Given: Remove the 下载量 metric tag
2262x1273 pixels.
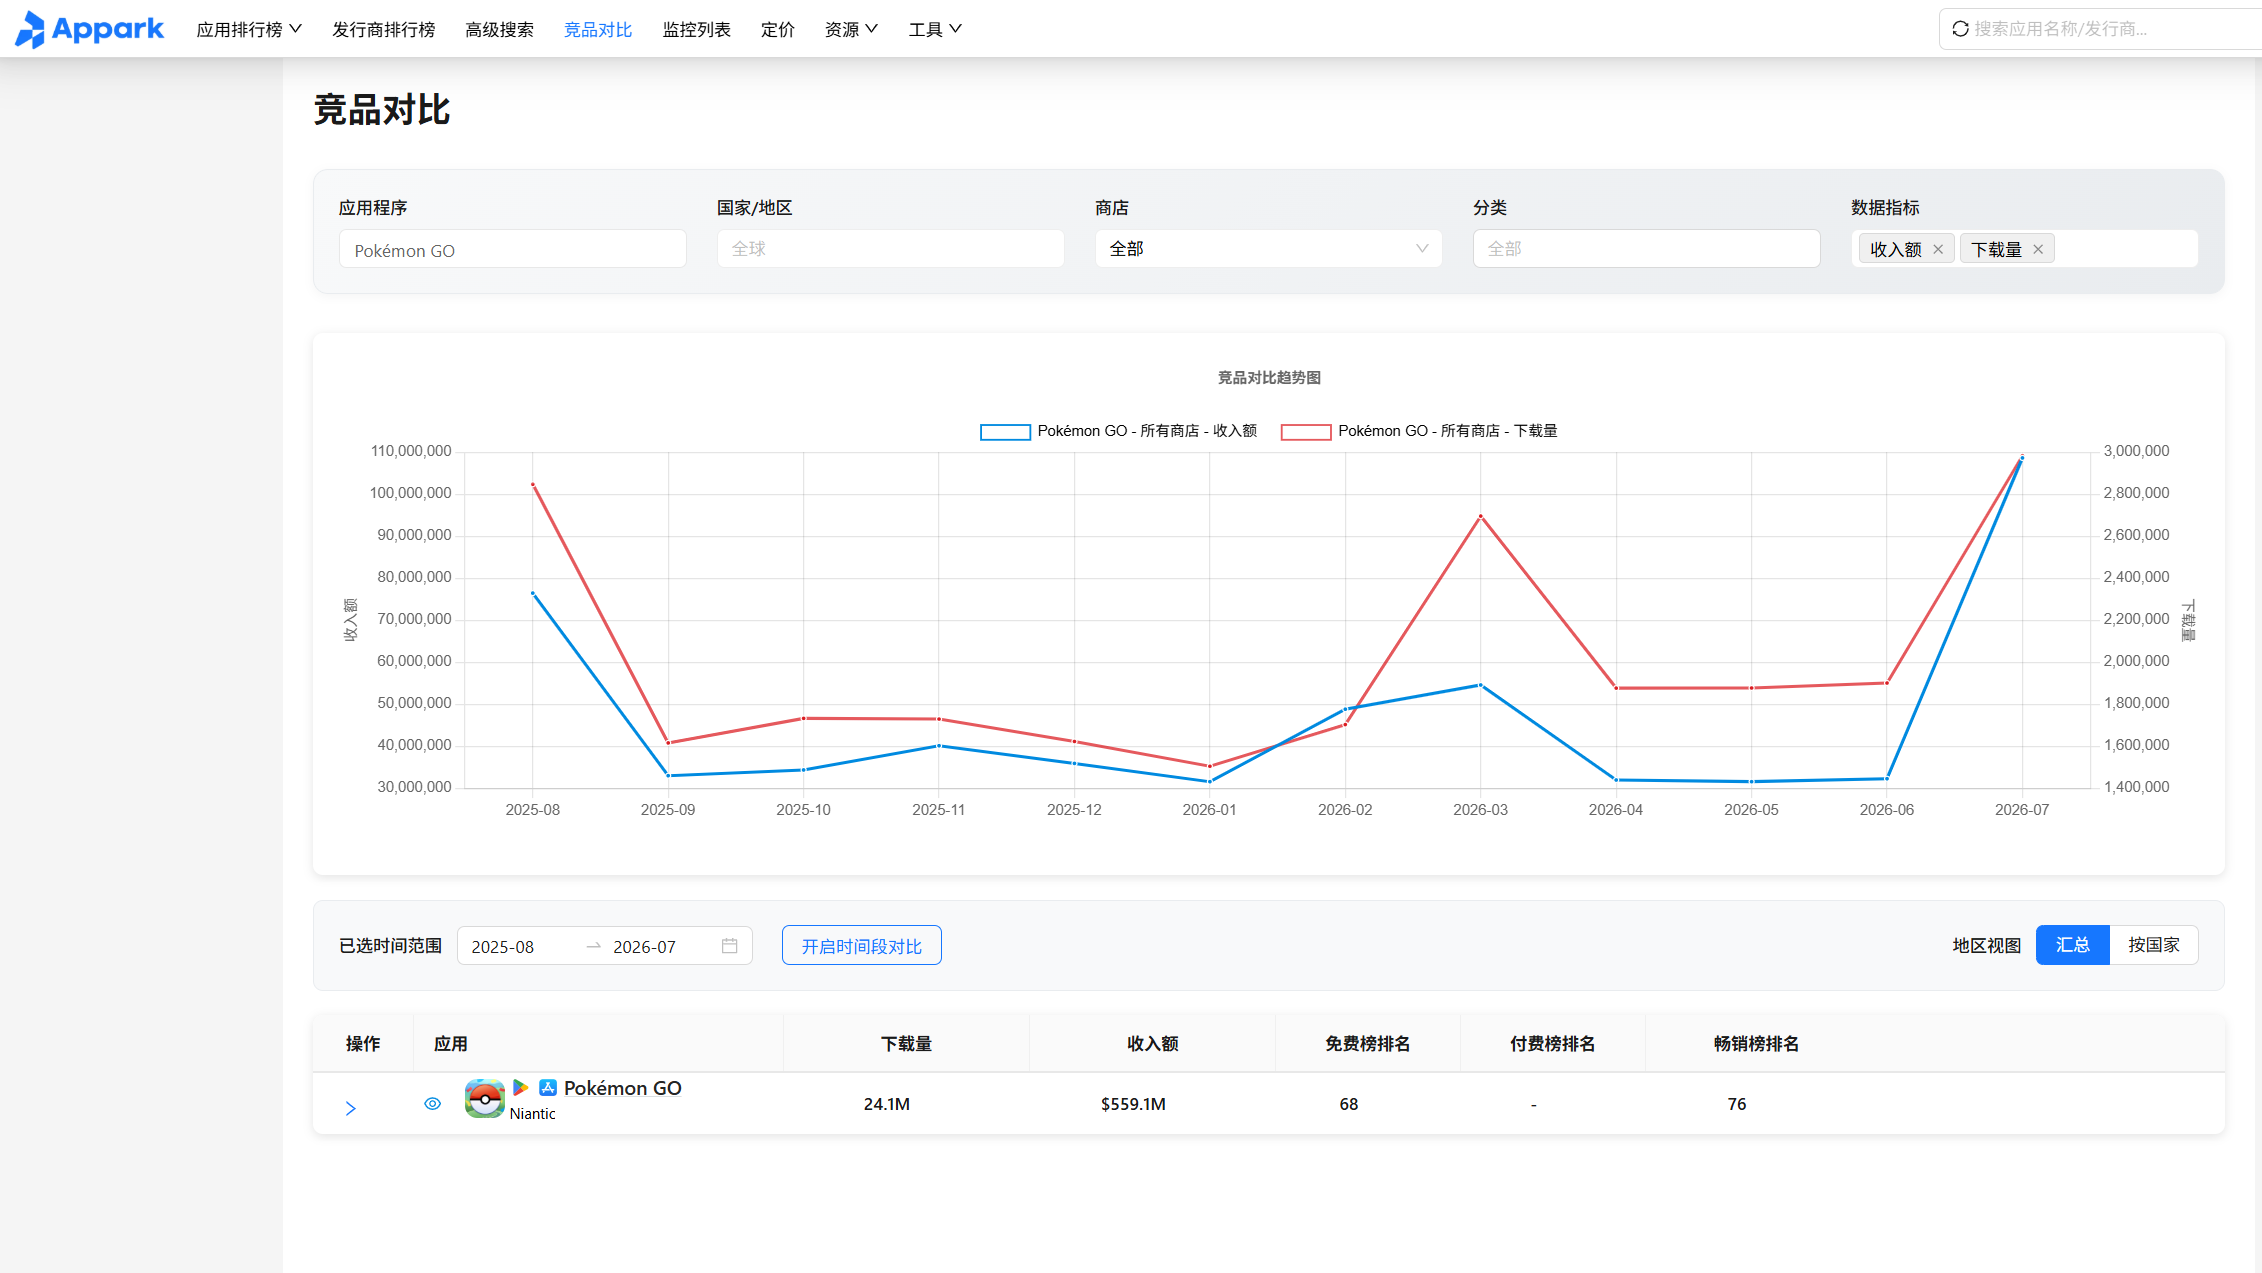Looking at the screenshot, I should point(2038,250).
